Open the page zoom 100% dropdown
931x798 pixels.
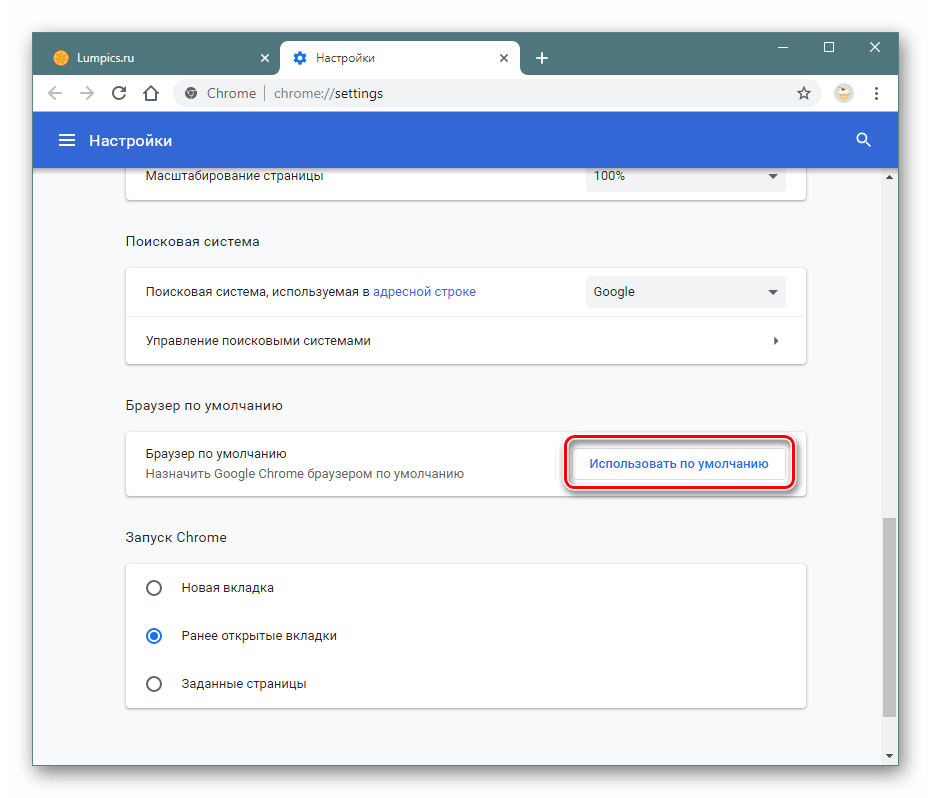[685, 176]
